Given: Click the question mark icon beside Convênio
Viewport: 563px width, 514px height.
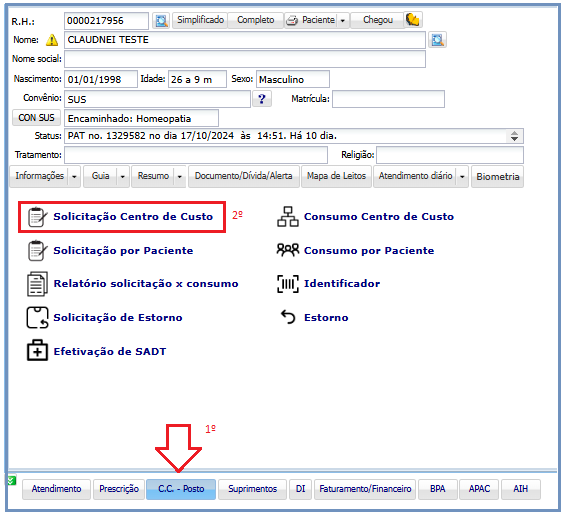Looking at the screenshot, I should coord(262,98).
